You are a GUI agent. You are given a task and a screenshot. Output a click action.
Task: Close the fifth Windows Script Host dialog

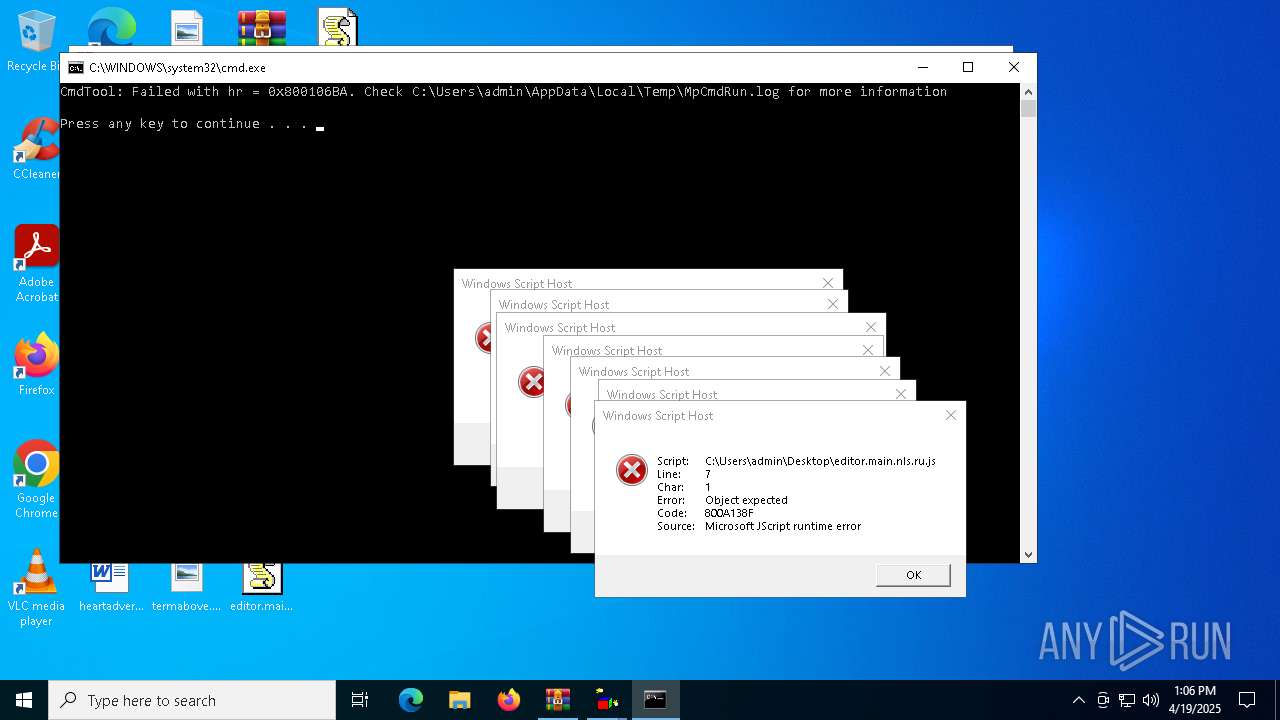tap(885, 371)
